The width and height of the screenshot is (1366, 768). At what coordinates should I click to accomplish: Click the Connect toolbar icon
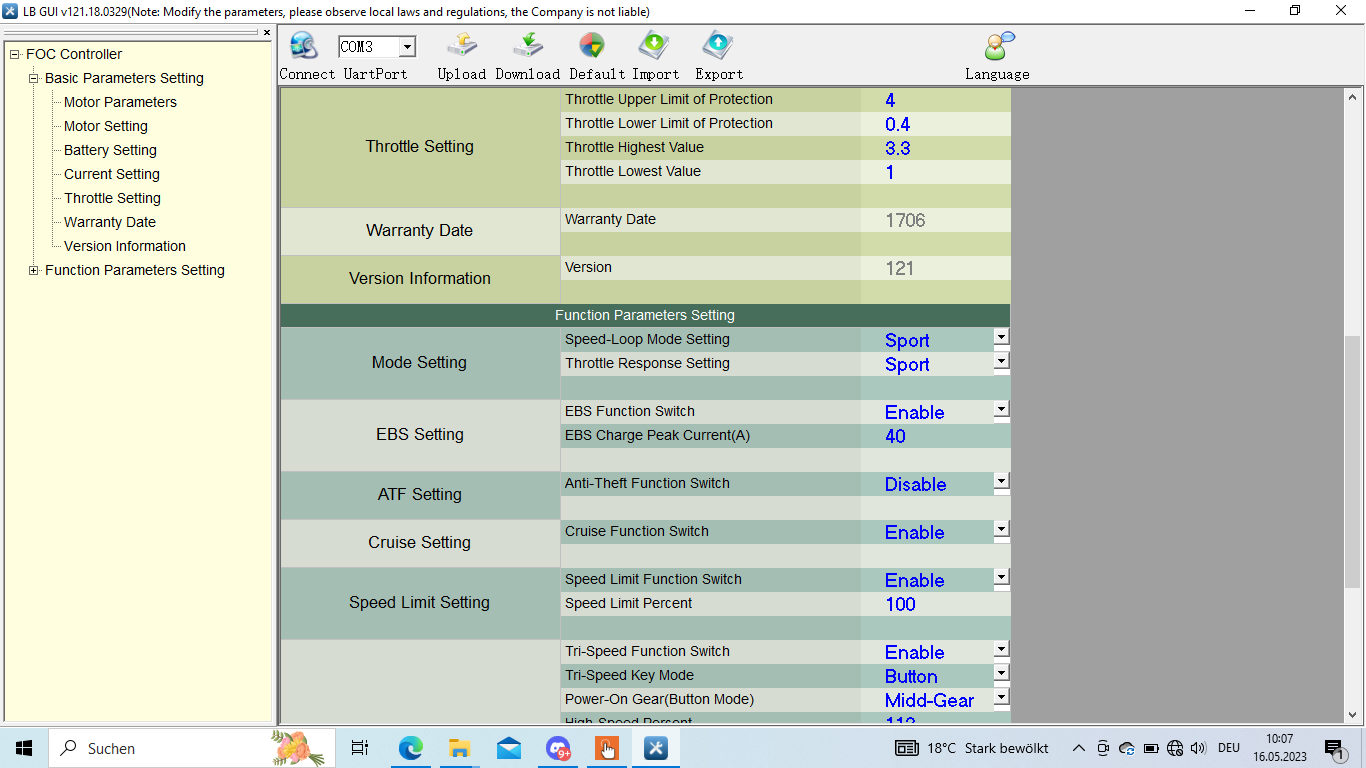click(x=303, y=47)
